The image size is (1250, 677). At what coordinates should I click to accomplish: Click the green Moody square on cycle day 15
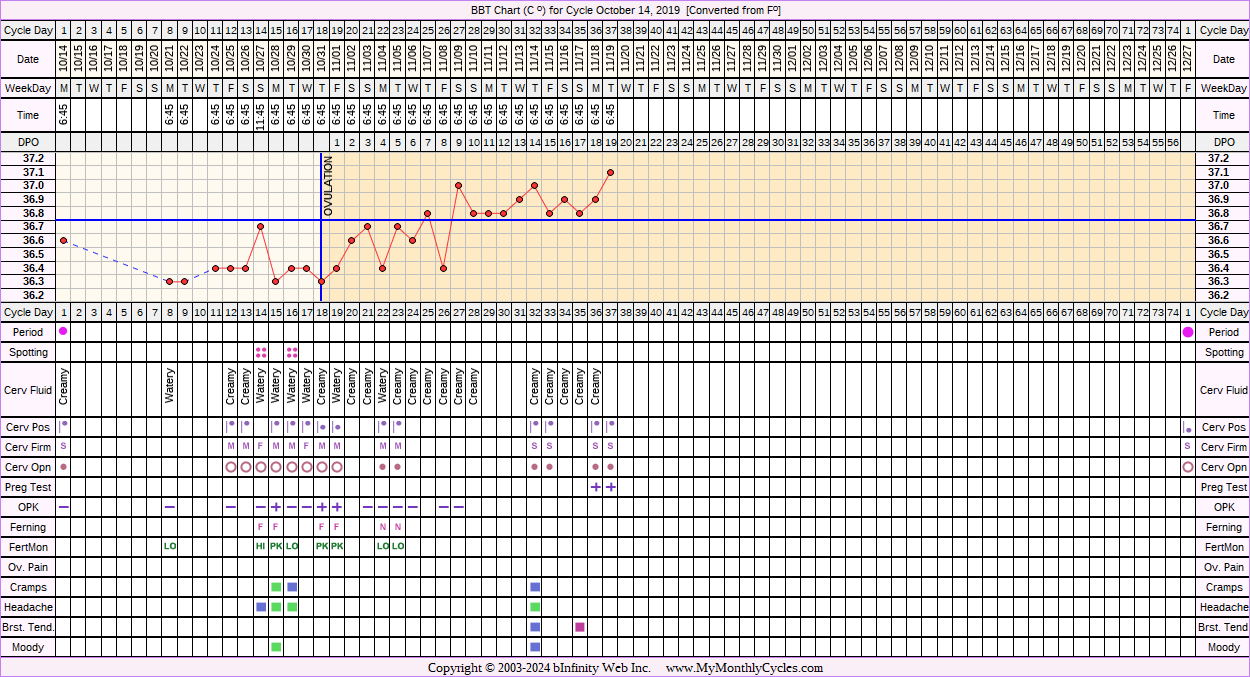pyautogui.click(x=276, y=647)
